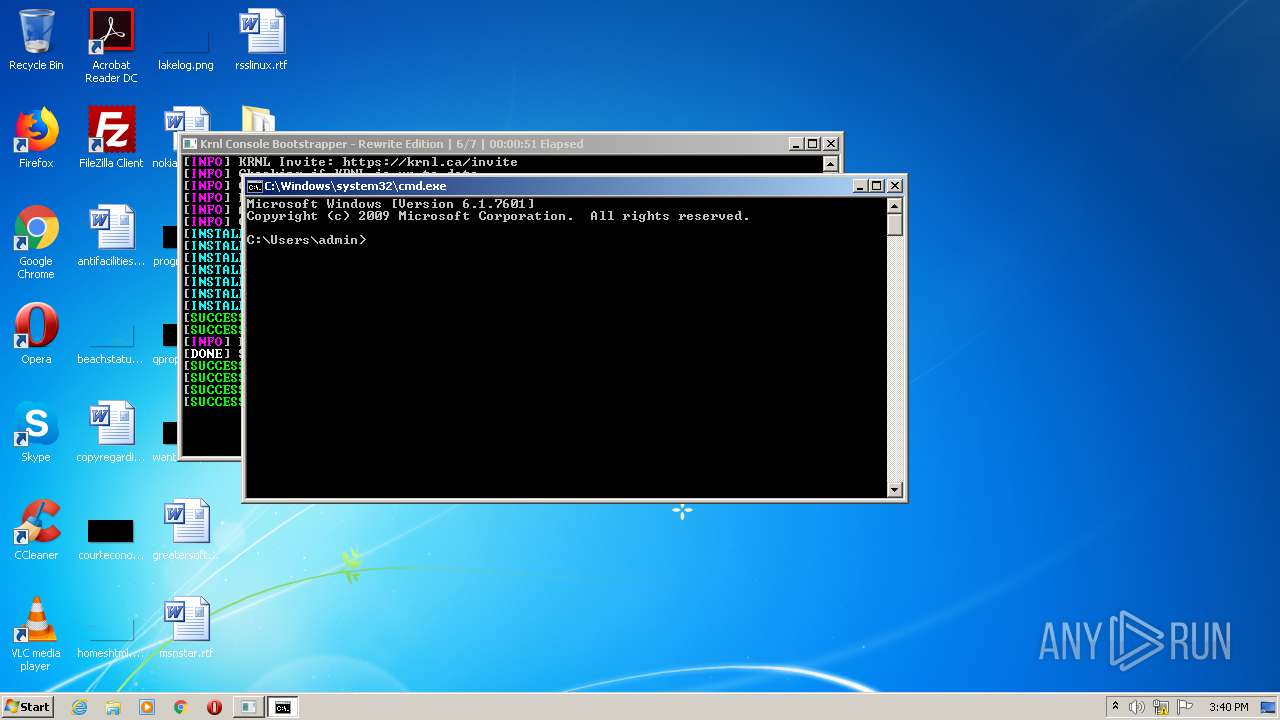Click the KRNL Invite URL text
Image resolution: width=1280 pixels, height=720 pixels.
430,162
